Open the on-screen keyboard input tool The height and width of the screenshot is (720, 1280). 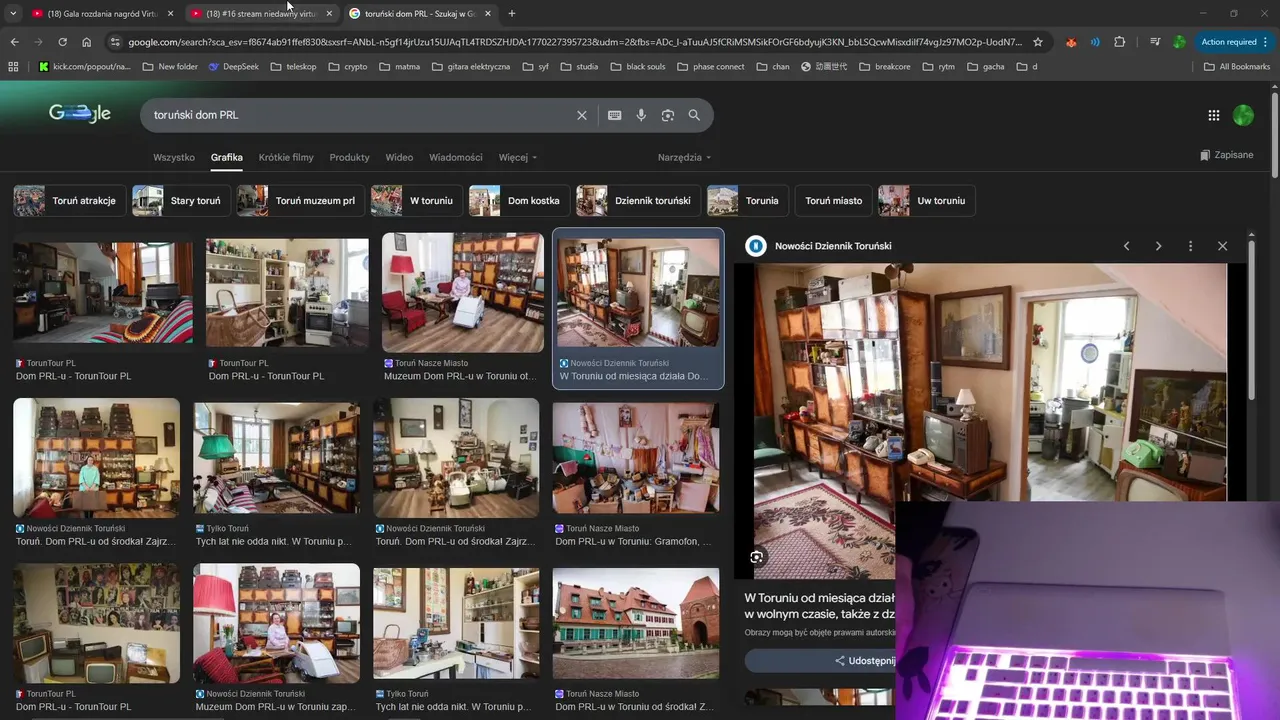615,115
